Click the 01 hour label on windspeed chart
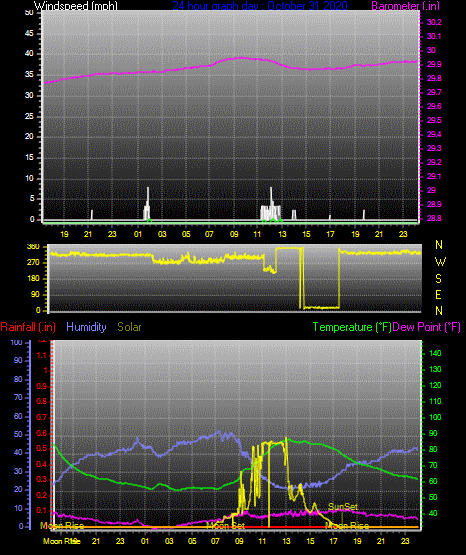Screen dimensions: 466x555 coord(138,234)
